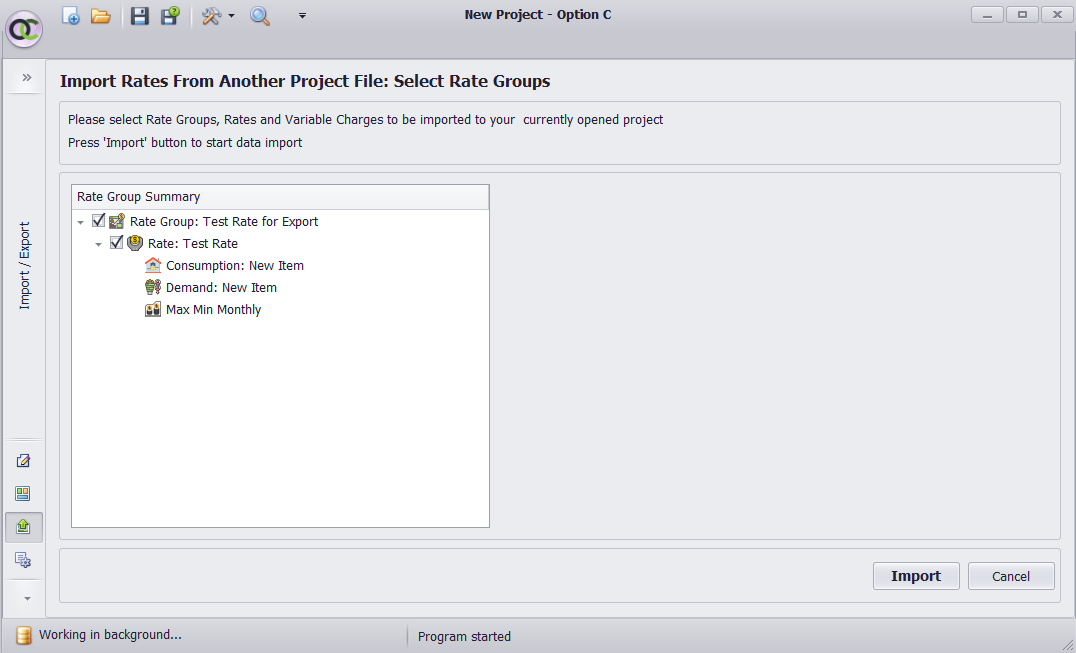Open a project with the folder icon
This screenshot has width=1076, height=653.
pos(101,15)
